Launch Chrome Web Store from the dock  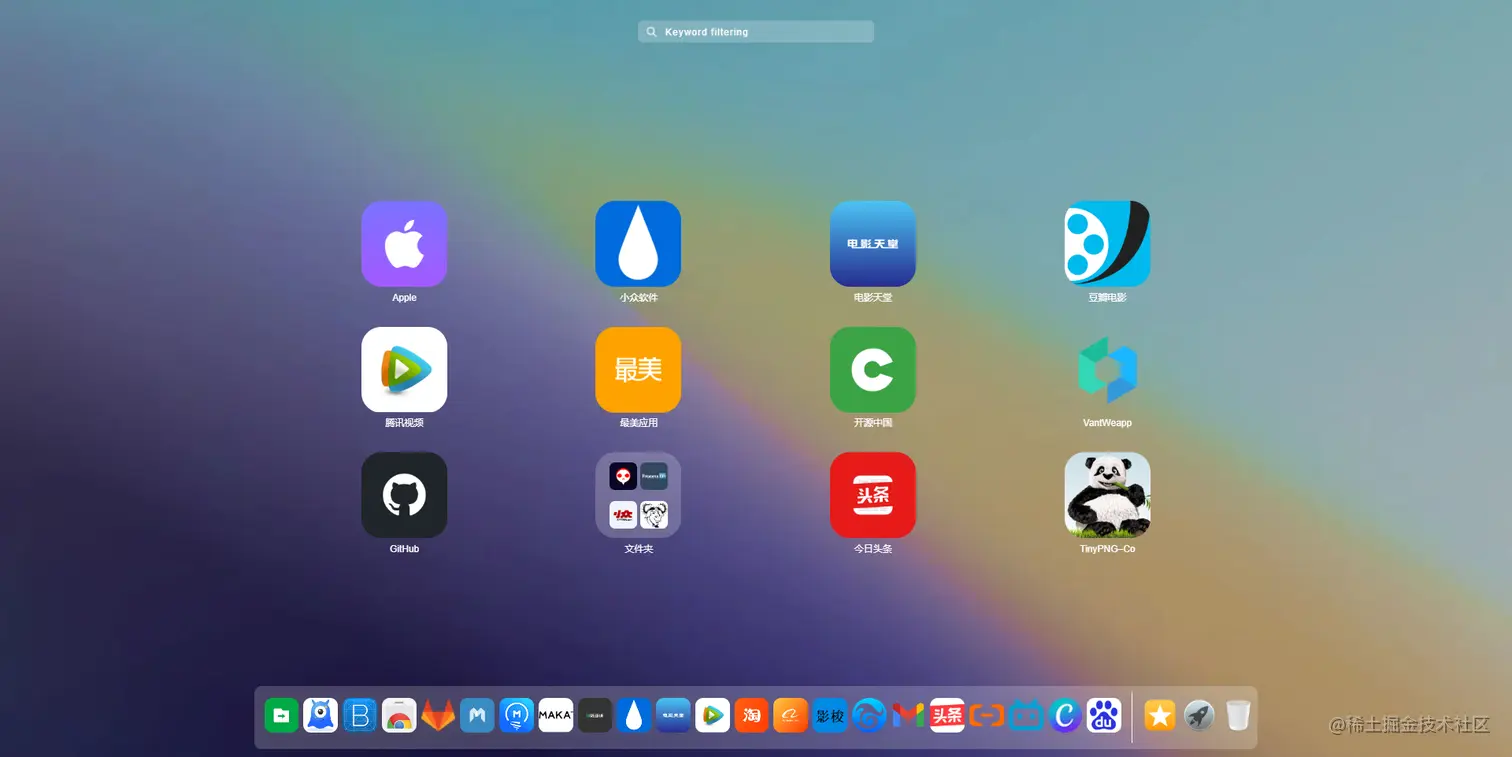(x=399, y=715)
